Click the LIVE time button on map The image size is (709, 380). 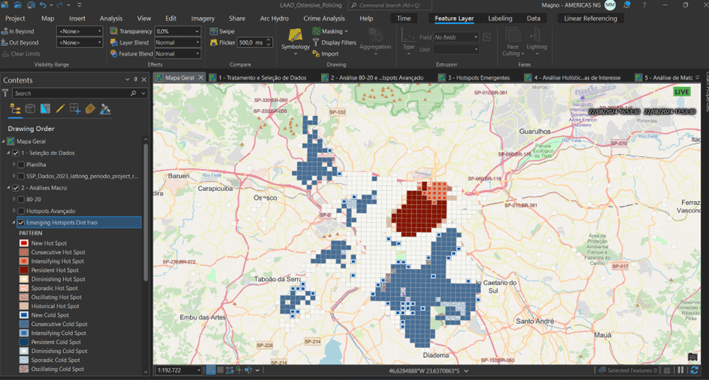tap(682, 92)
